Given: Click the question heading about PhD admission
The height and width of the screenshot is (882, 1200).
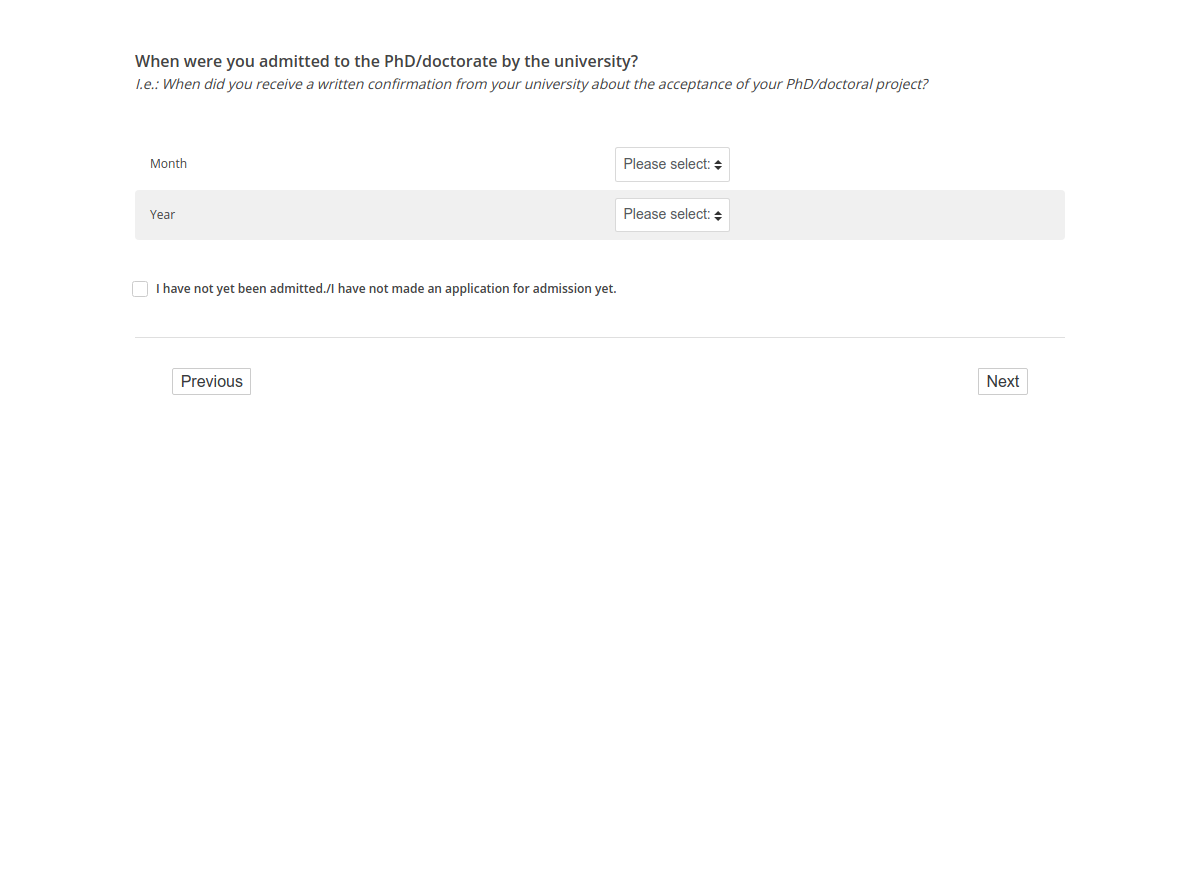Looking at the screenshot, I should point(386,62).
